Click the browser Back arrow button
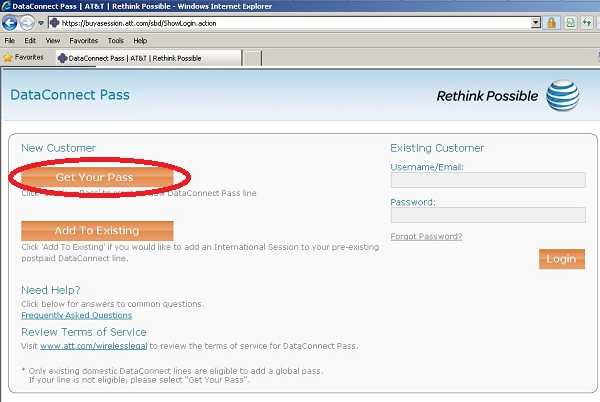 coord(9,23)
